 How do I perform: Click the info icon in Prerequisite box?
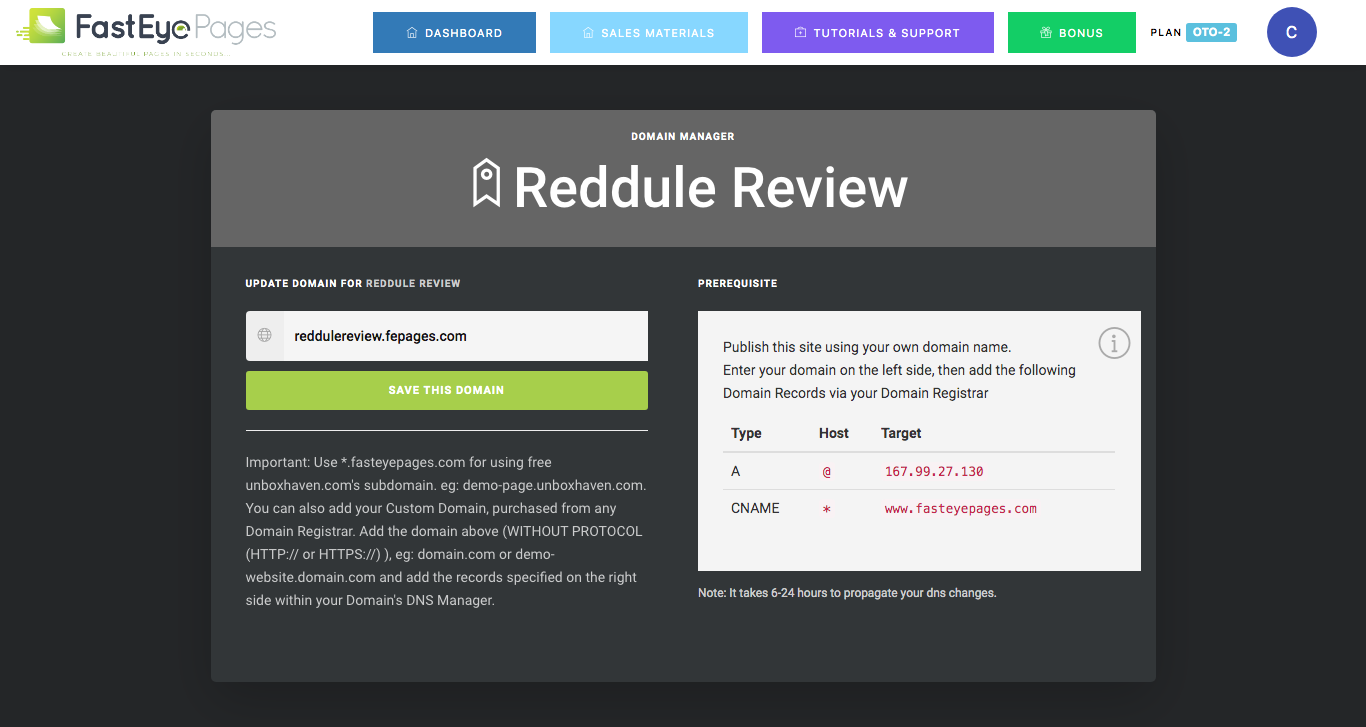point(1114,343)
